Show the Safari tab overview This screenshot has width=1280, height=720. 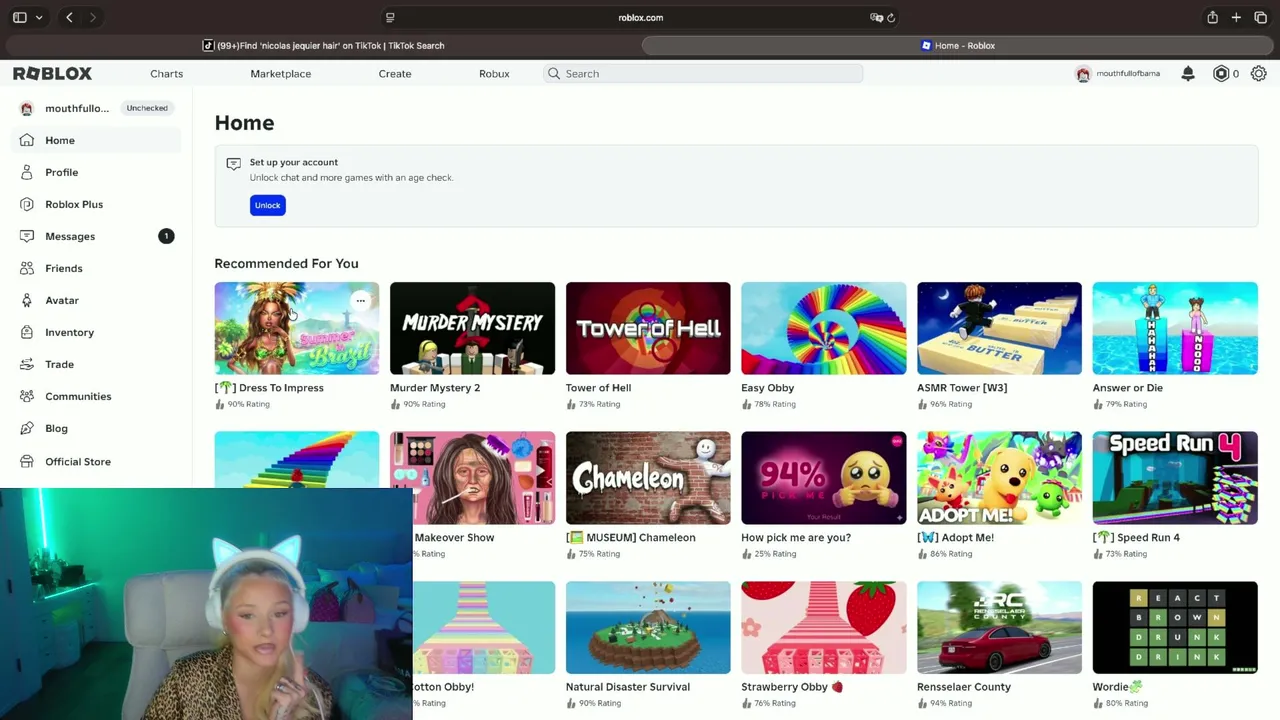click(1260, 17)
